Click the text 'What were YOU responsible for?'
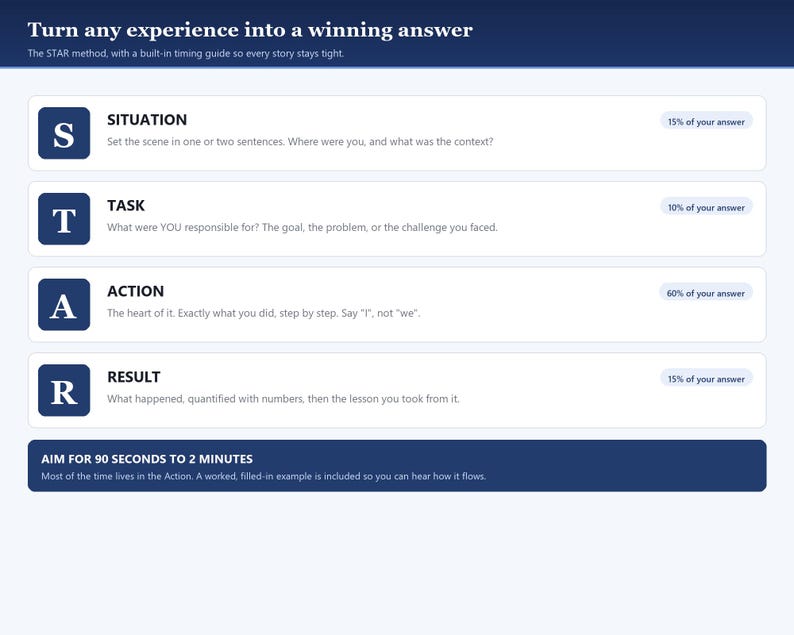This screenshot has height=635, width=794. 183,227
